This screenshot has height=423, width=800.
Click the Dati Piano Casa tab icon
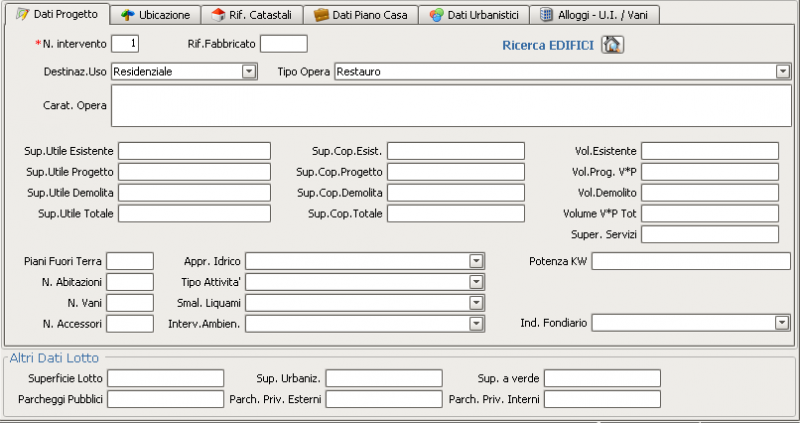pos(320,15)
